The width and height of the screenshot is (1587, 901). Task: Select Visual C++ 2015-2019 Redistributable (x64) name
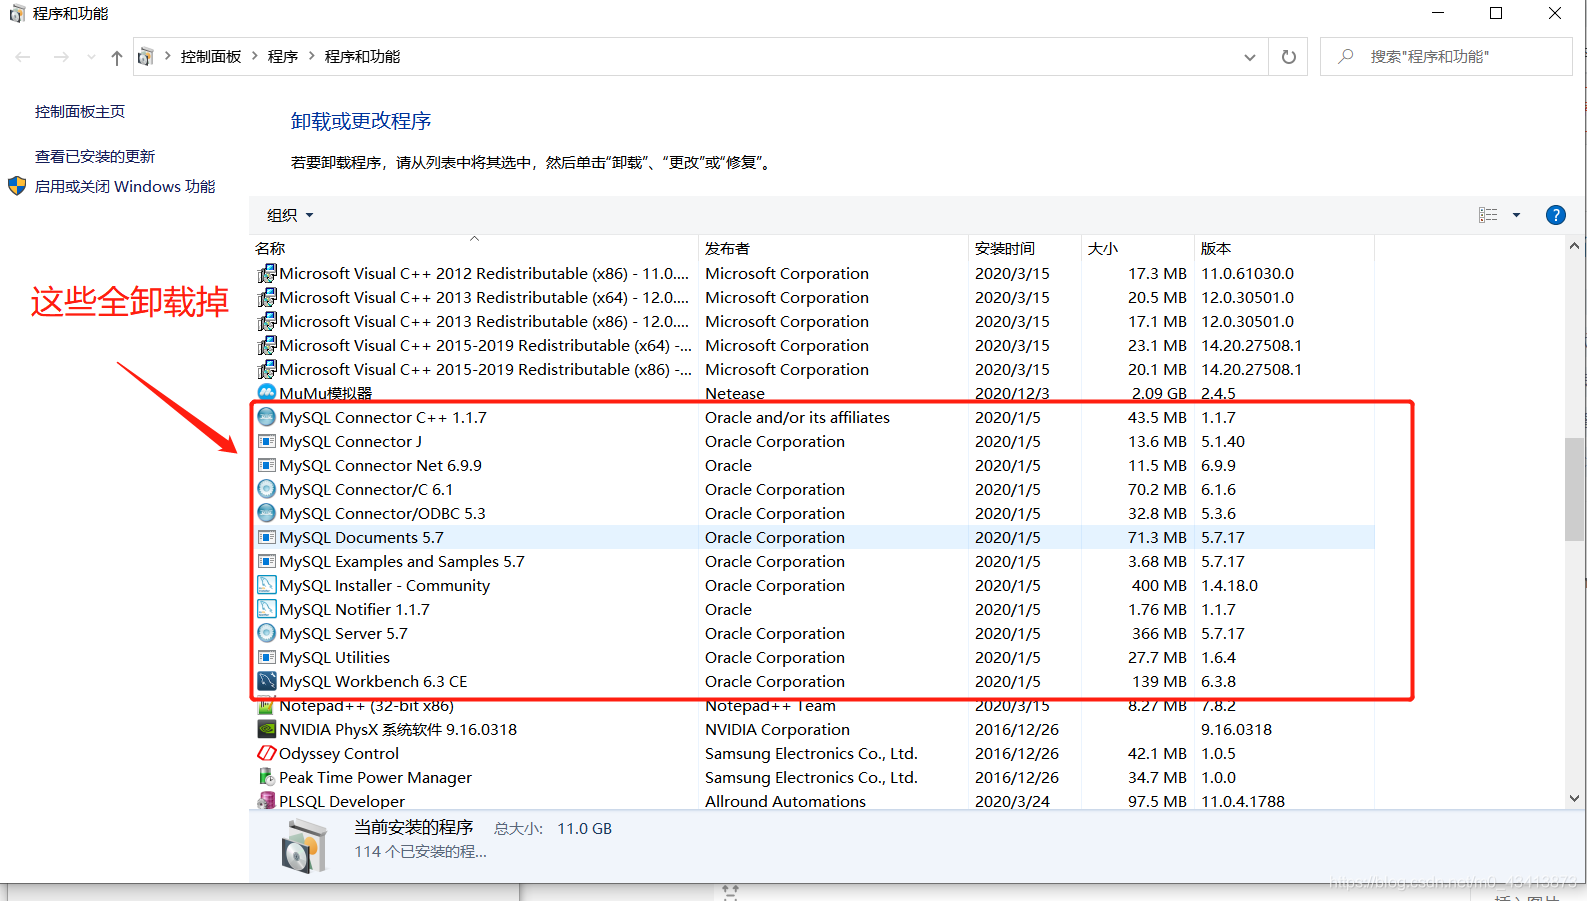(x=485, y=345)
